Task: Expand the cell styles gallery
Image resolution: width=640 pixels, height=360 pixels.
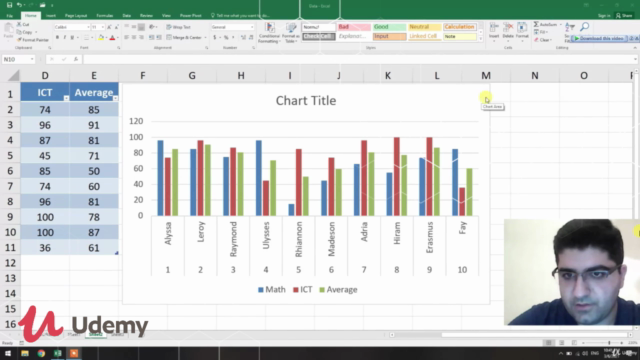Action: point(481,39)
